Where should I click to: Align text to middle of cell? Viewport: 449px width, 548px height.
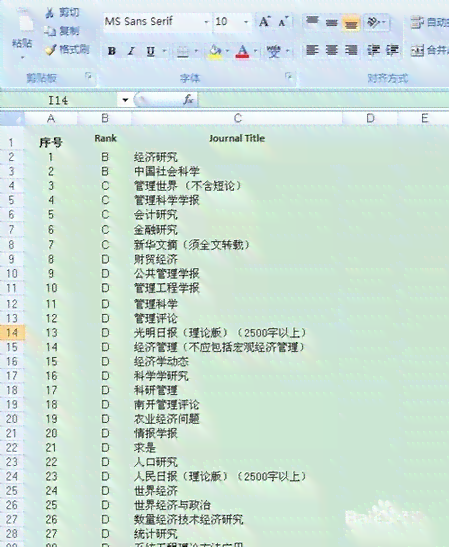(332, 22)
